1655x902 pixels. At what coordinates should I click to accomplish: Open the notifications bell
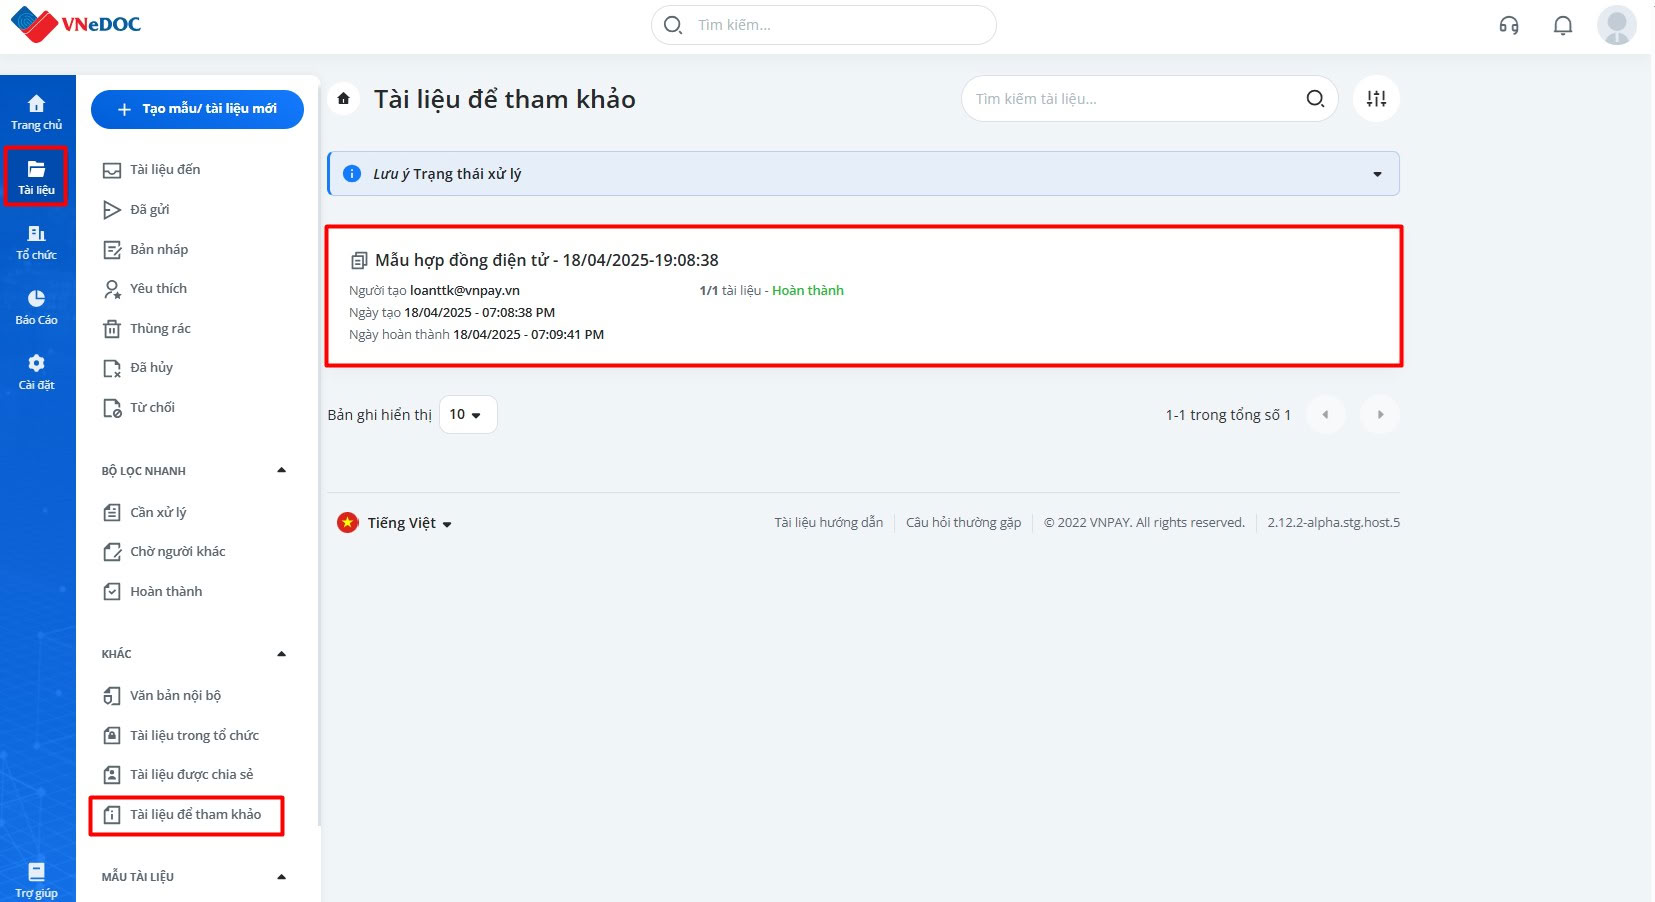(1563, 26)
